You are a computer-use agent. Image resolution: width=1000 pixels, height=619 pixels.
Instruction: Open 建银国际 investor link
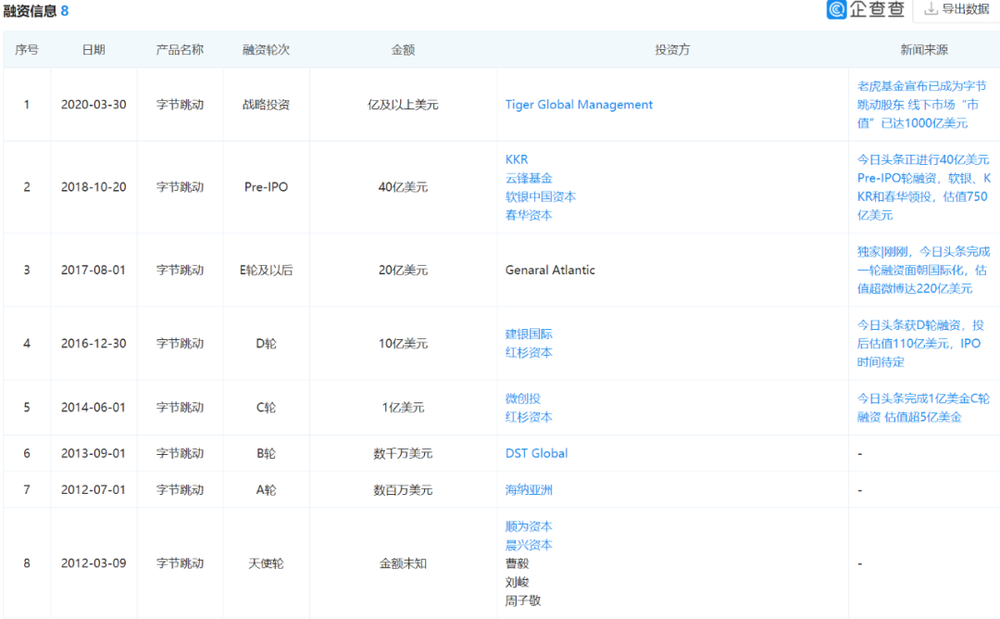[x=528, y=334]
